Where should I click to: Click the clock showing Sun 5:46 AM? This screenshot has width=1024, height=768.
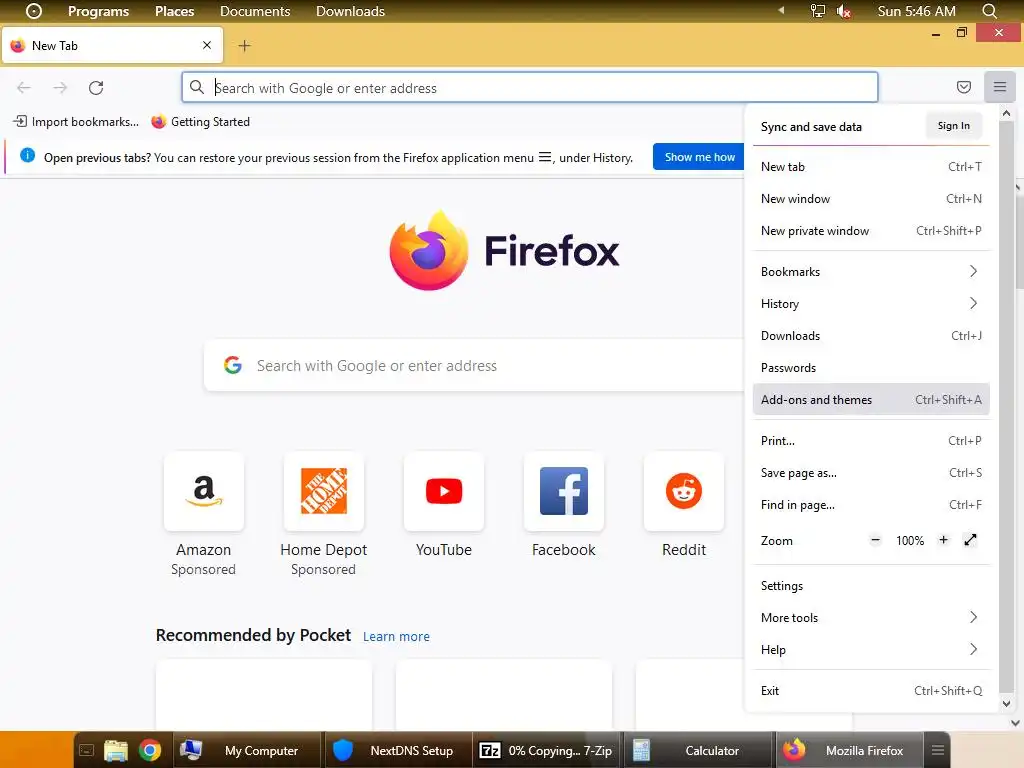pos(916,11)
